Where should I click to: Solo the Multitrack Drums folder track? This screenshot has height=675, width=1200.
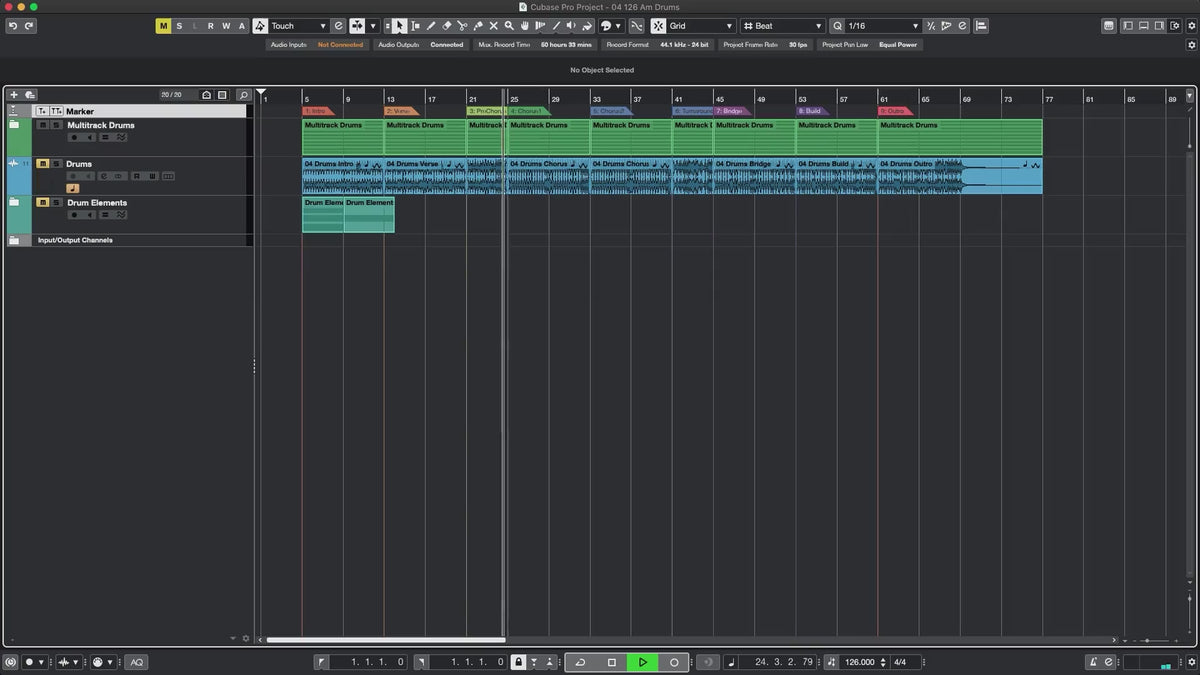click(56, 126)
